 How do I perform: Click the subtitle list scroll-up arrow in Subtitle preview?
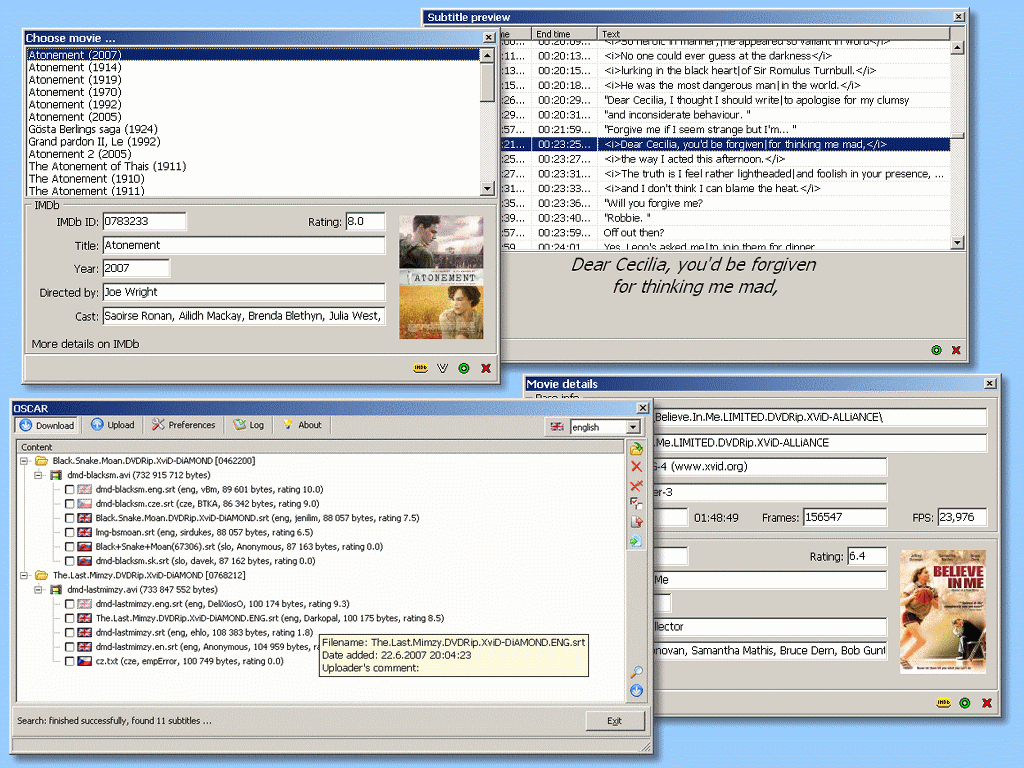[957, 48]
